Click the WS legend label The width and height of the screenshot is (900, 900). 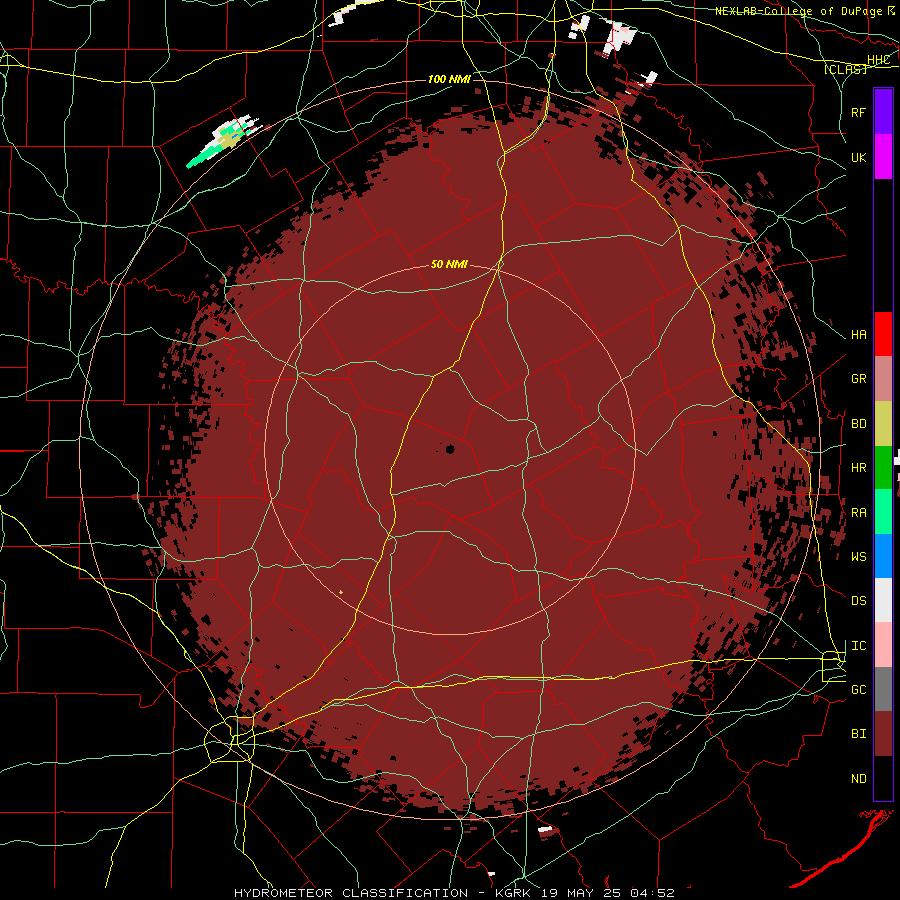(x=859, y=557)
